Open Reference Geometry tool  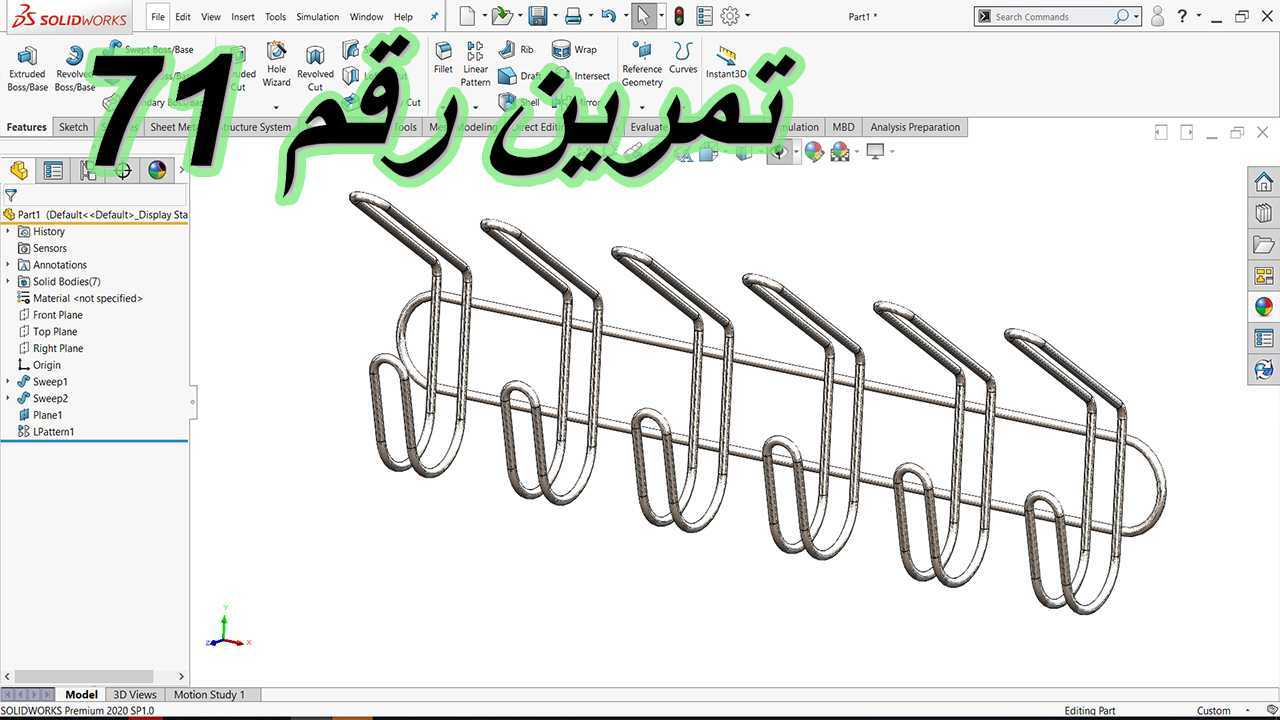pos(642,65)
